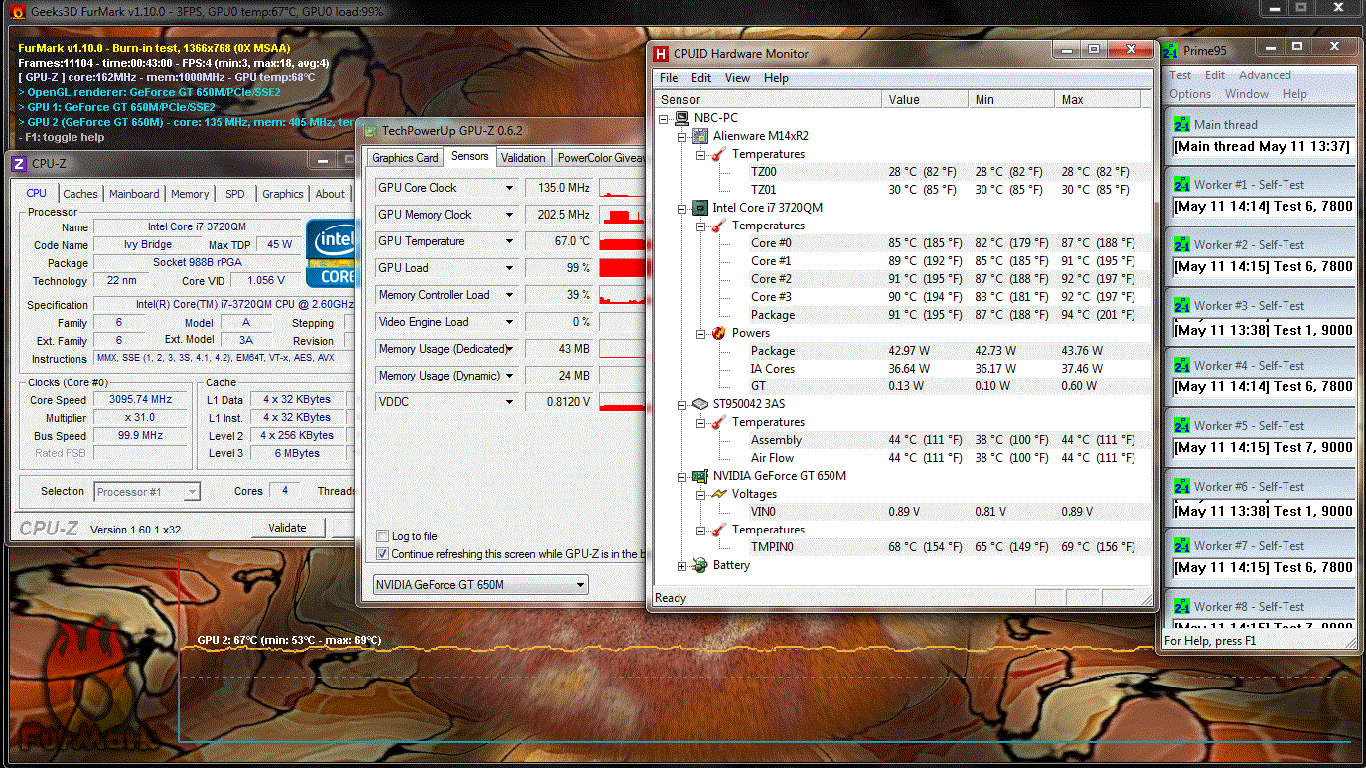Click the Worker #4 Self-Test window icon
Image resolution: width=1366 pixels, height=768 pixels.
1182,366
